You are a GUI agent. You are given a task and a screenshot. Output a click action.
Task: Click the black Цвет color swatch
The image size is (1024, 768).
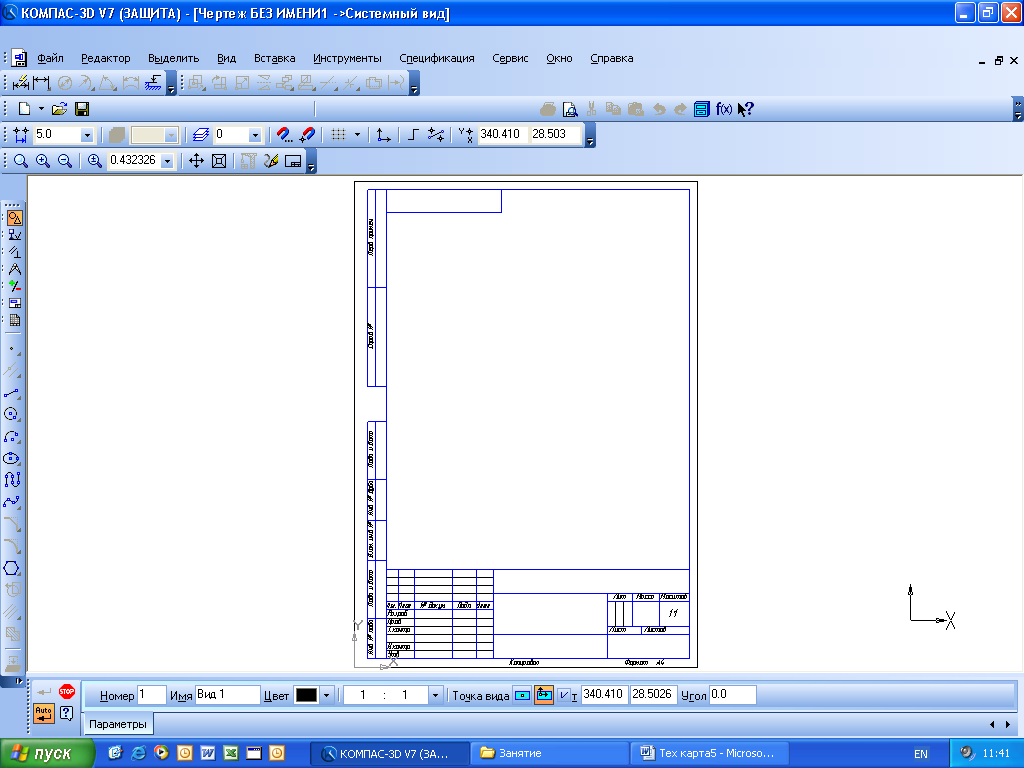pos(306,695)
